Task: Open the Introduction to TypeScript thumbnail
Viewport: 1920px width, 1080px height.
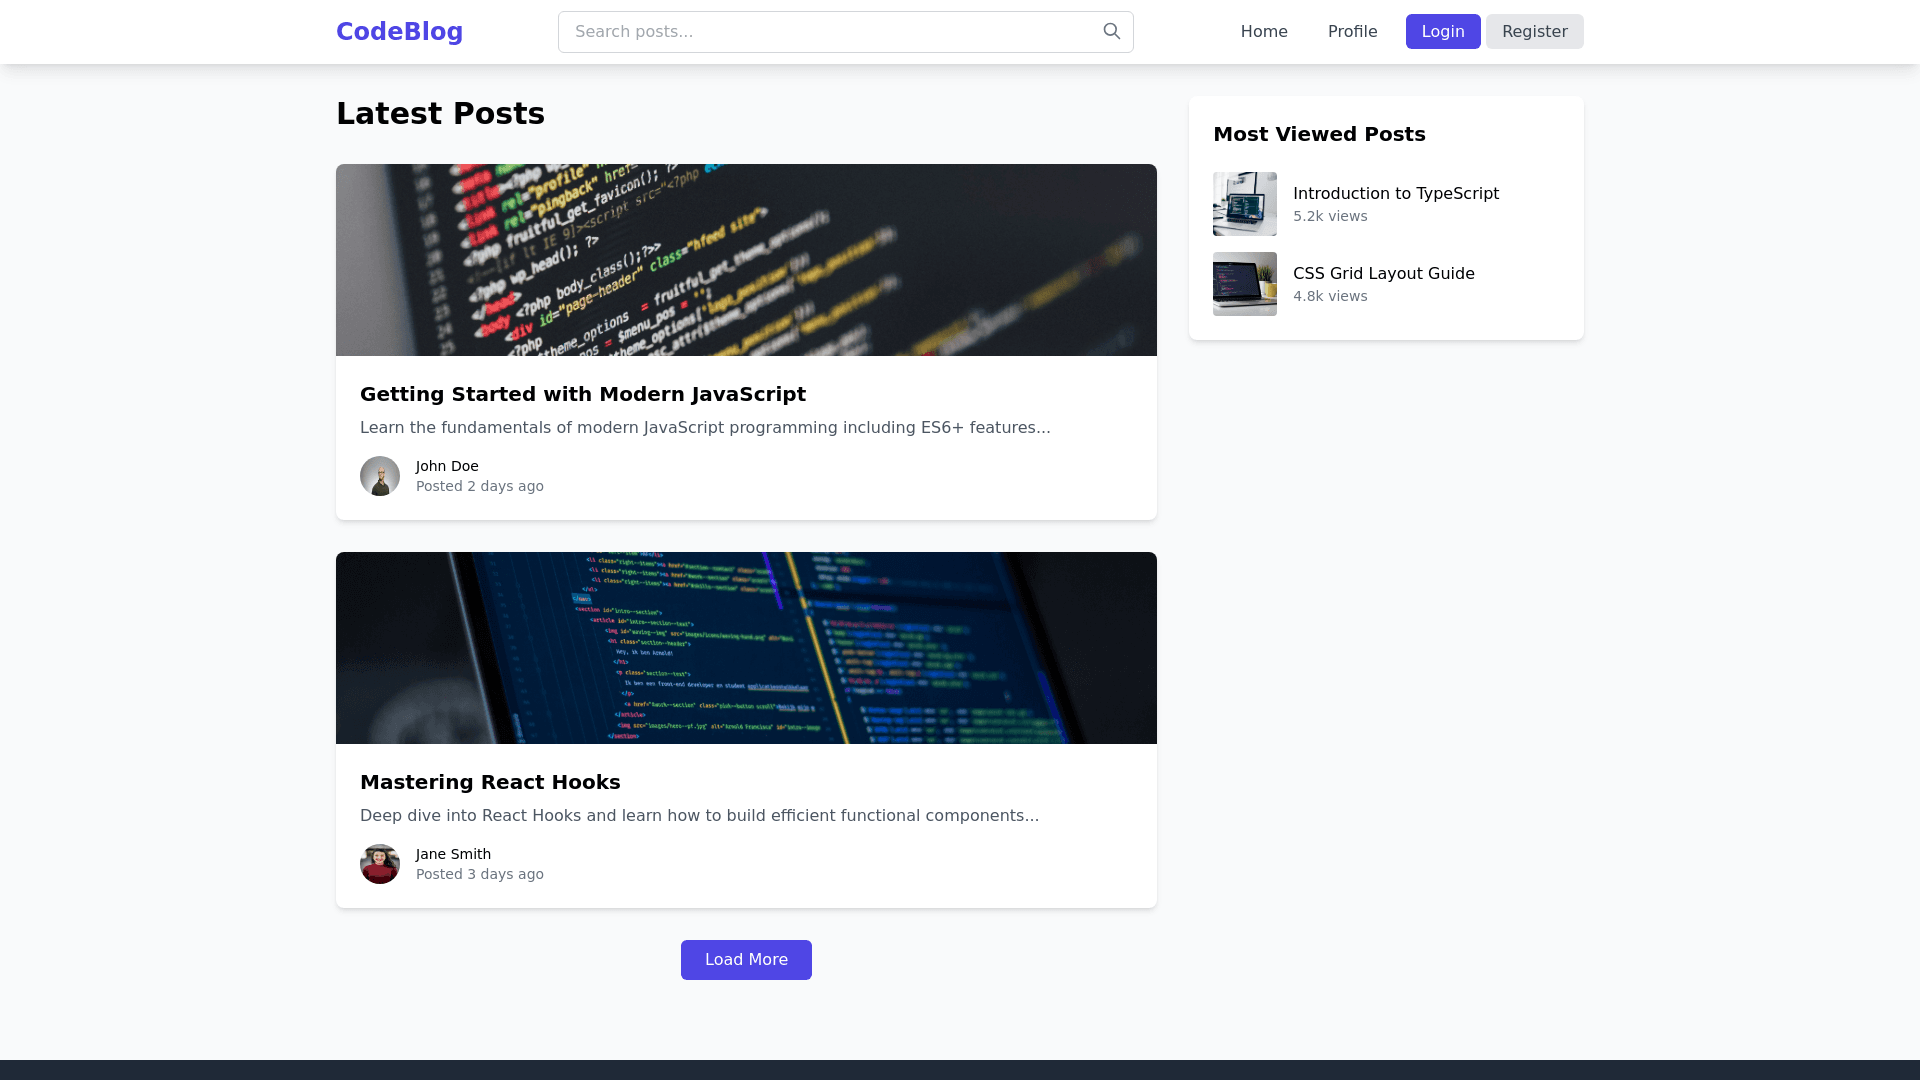Action: (x=1244, y=204)
